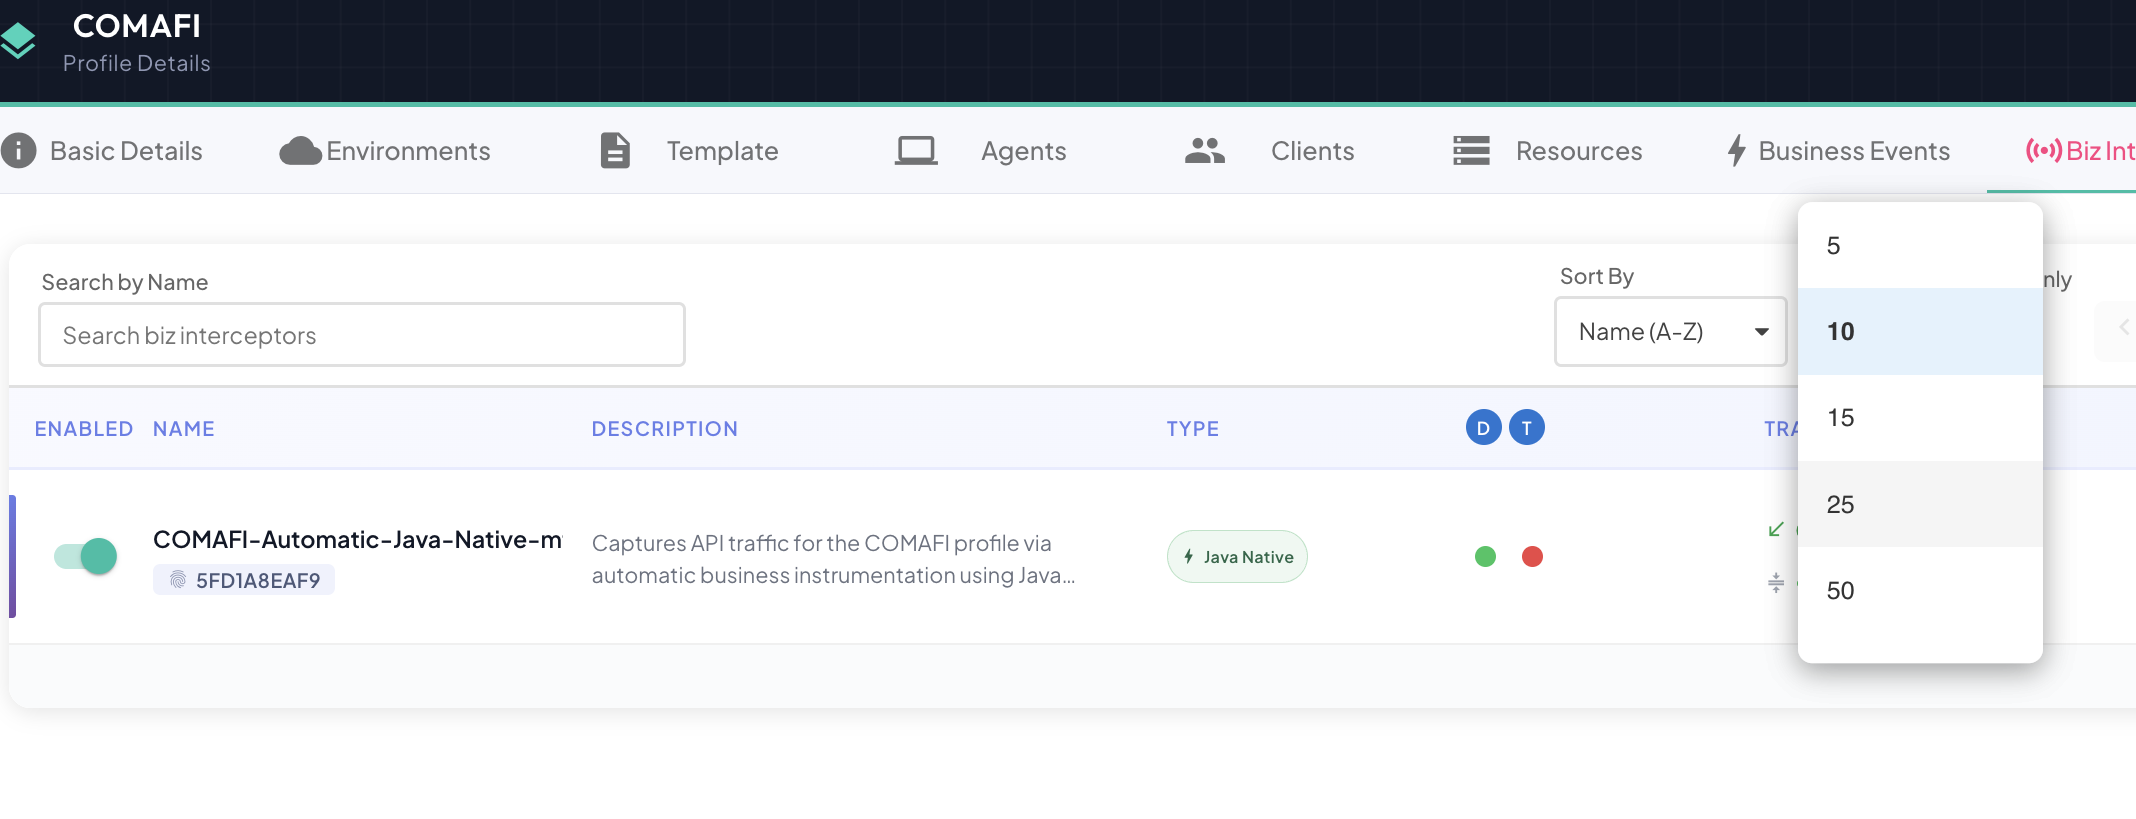This screenshot has height=819, width=2136.
Task: Click the green status dot in row
Action: tap(1485, 557)
